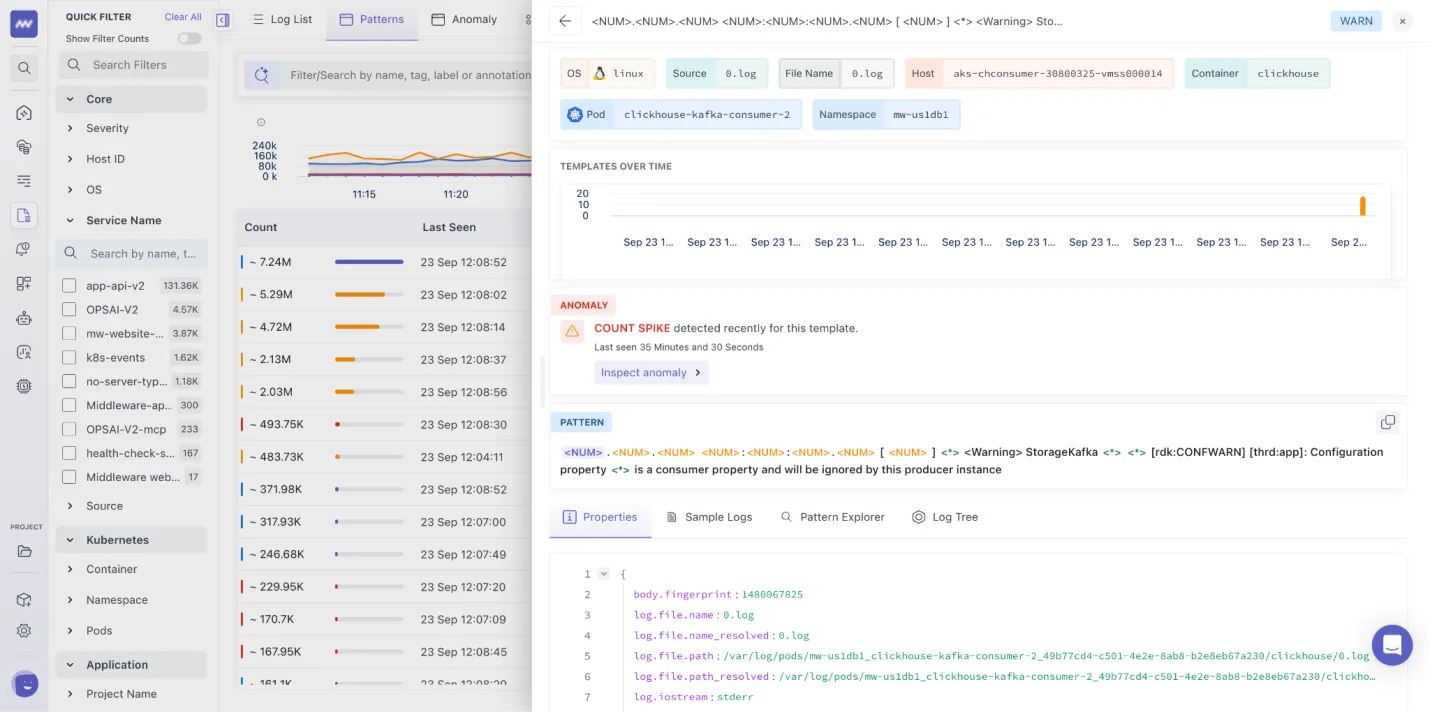Open the add-package icon above settings

tap(24, 600)
